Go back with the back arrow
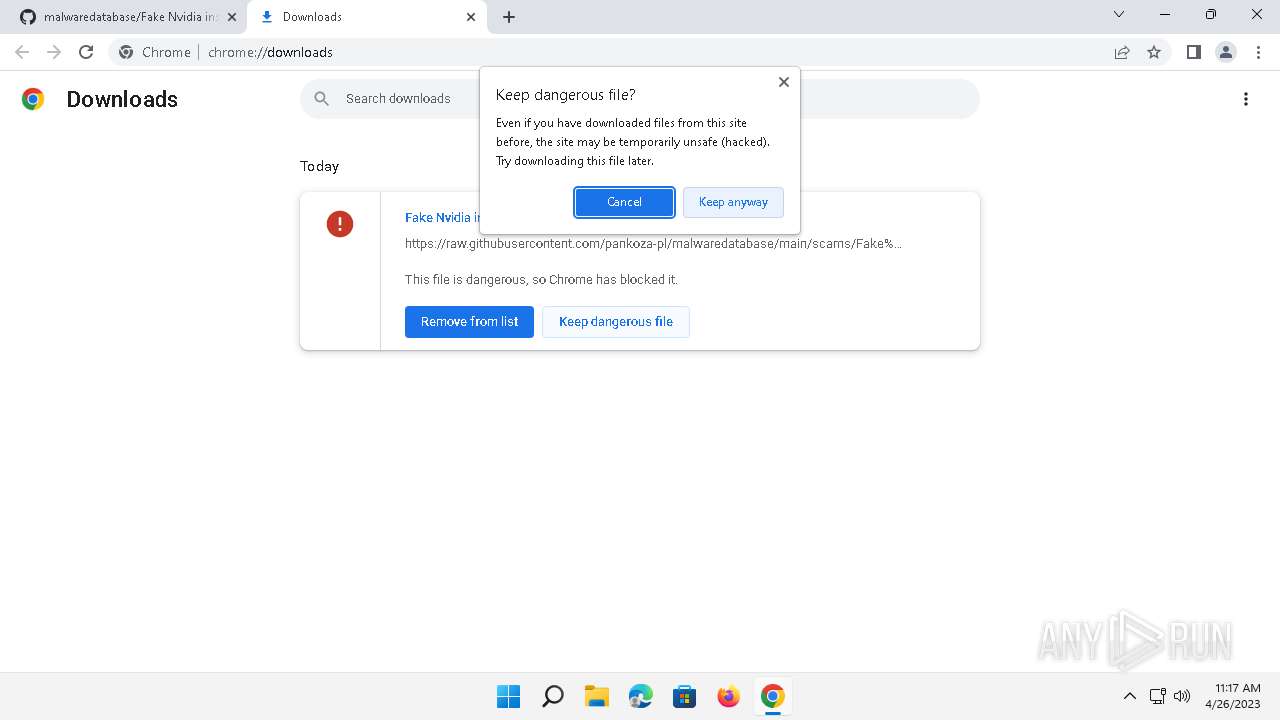The width and height of the screenshot is (1280, 720). pyautogui.click(x=22, y=52)
